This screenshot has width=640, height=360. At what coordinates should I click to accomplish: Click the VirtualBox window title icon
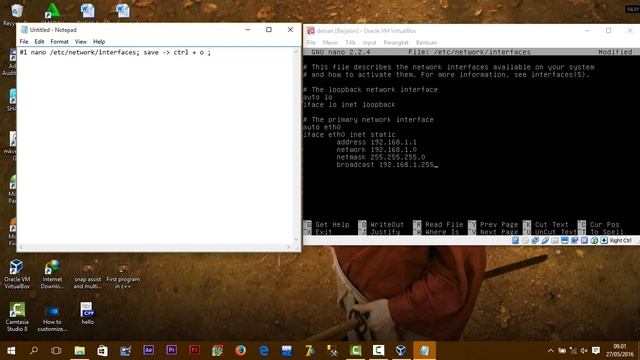click(311, 31)
